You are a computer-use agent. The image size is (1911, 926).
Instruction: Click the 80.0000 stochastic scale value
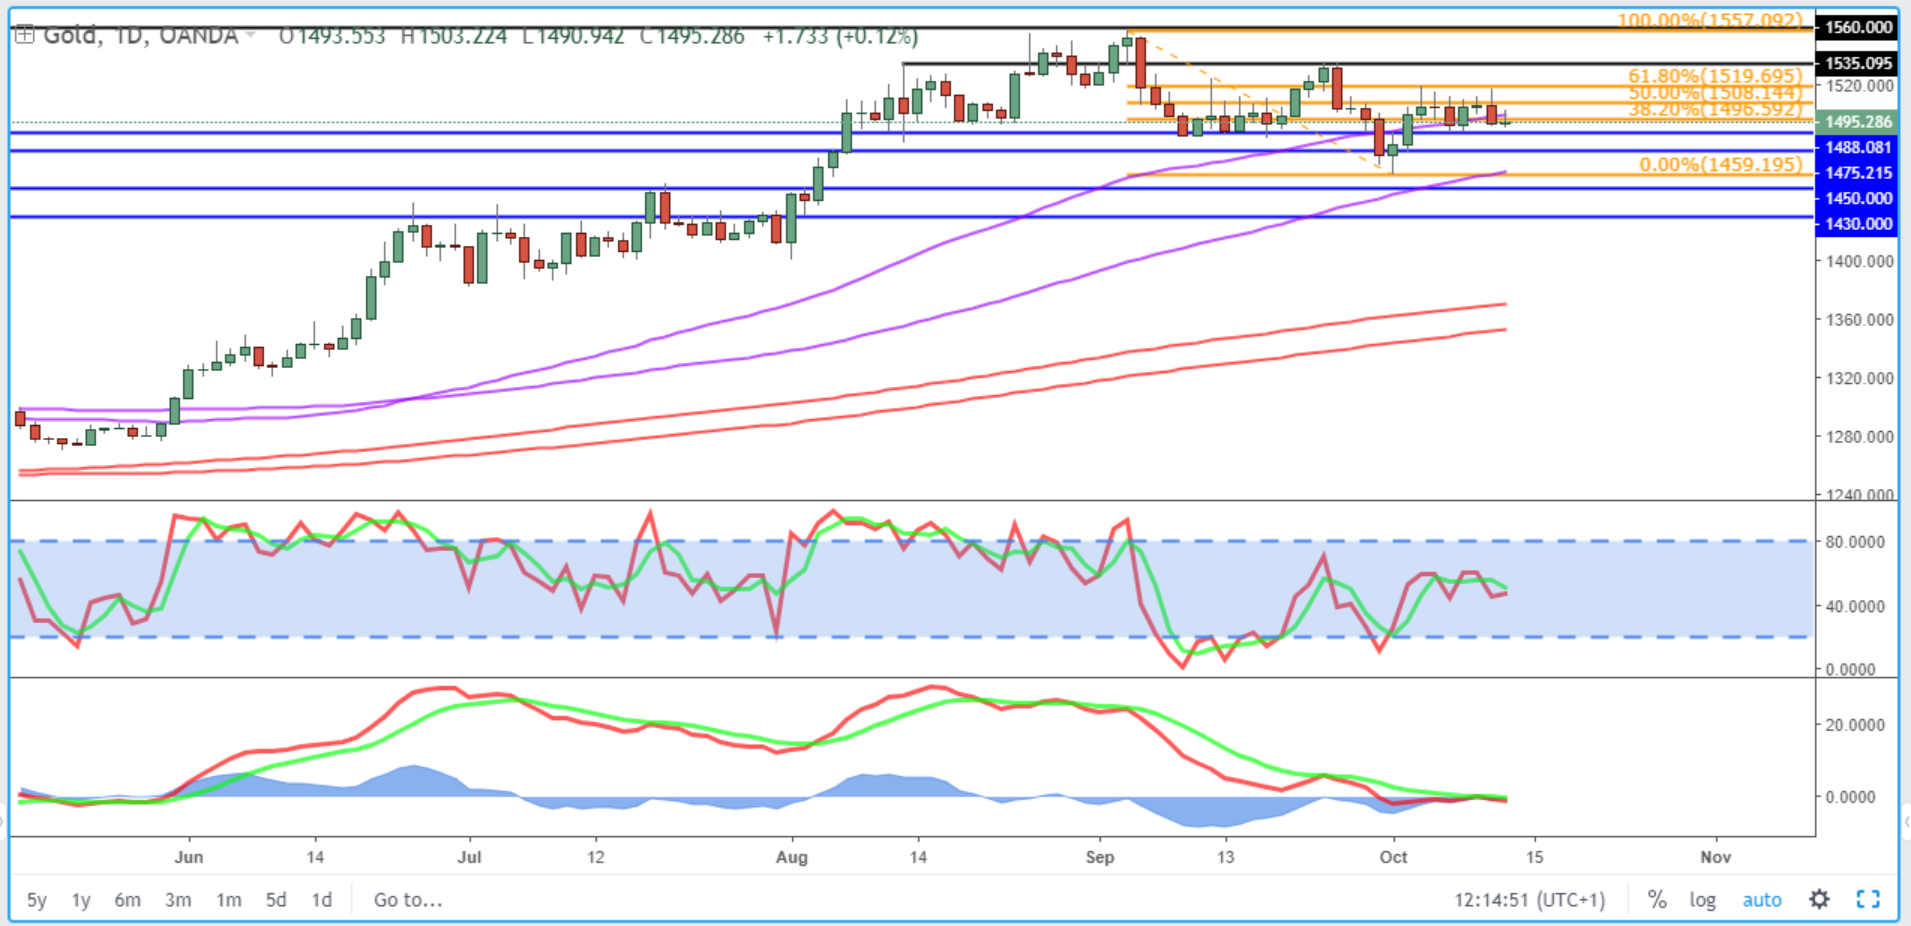[1855, 542]
